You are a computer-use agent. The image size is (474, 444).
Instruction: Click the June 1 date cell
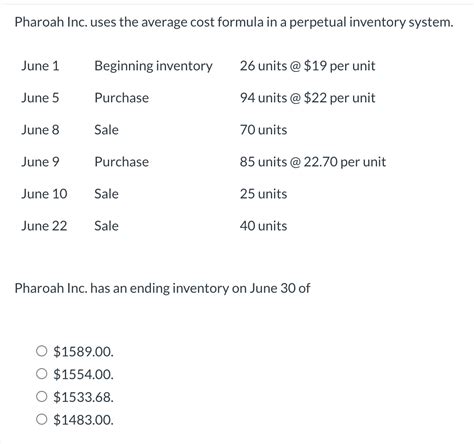[40, 66]
